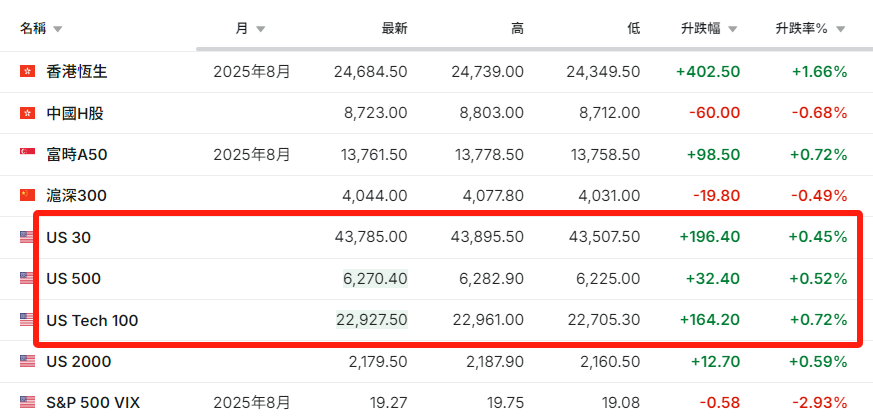Click the US flag beside US Tech 100
This screenshot has height=419, width=873.
coord(27,320)
